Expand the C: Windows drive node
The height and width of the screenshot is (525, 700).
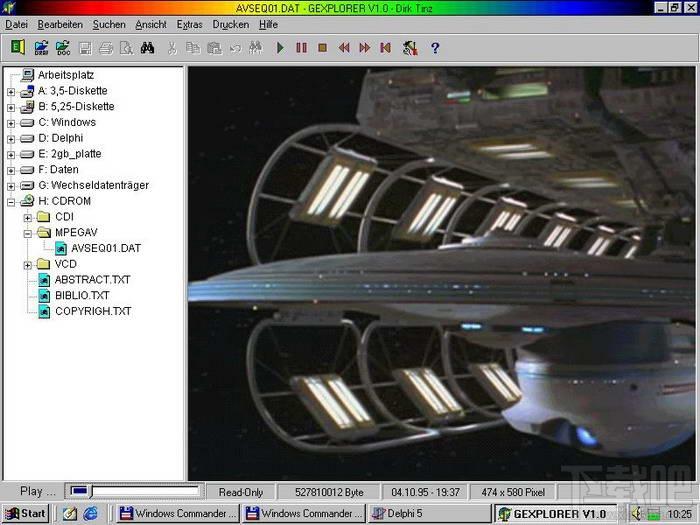pos(11,122)
